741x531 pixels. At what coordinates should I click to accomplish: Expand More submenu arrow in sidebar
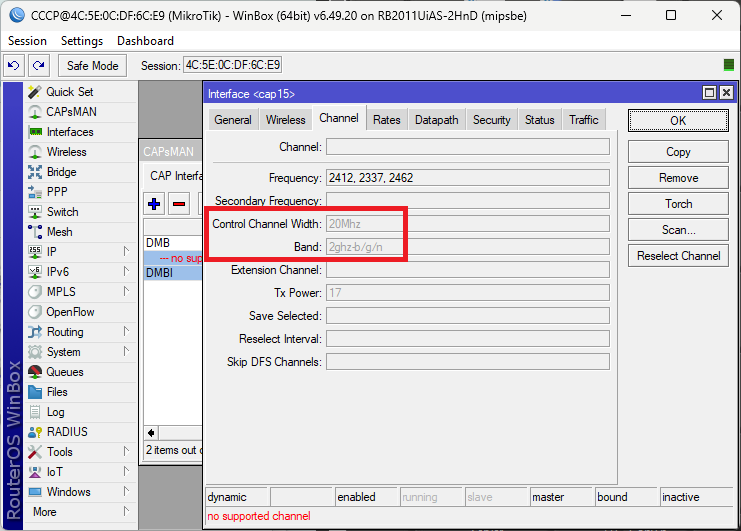(x=126, y=511)
